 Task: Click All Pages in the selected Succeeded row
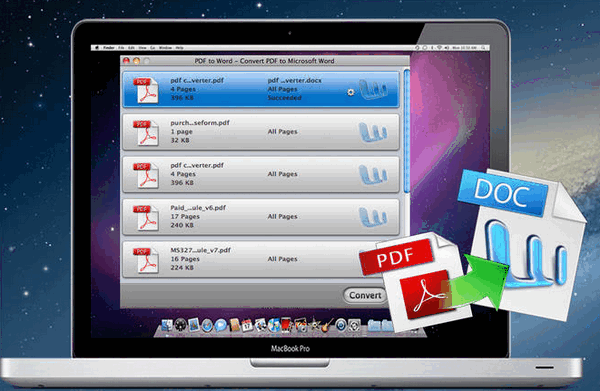coord(282,89)
